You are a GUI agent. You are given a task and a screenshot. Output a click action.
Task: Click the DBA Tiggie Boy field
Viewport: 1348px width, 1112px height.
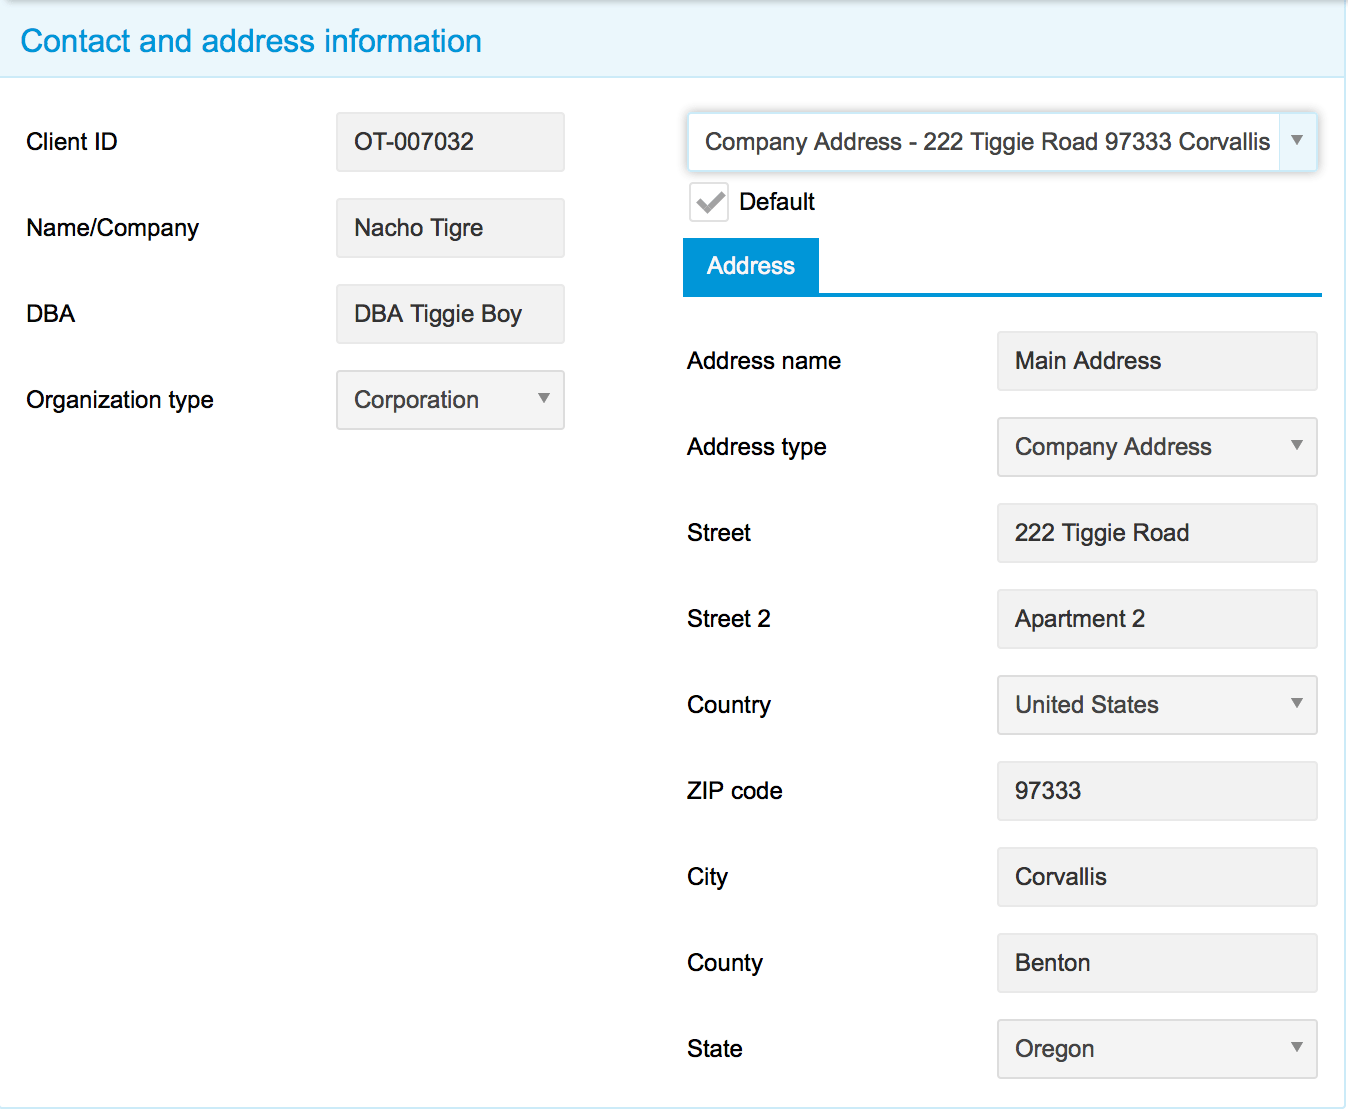coord(449,314)
